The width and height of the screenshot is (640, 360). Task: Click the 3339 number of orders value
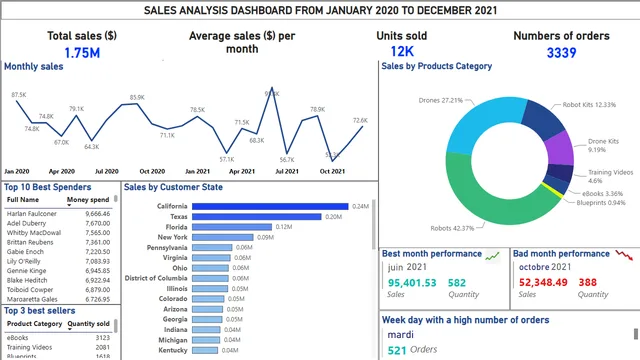point(561,53)
